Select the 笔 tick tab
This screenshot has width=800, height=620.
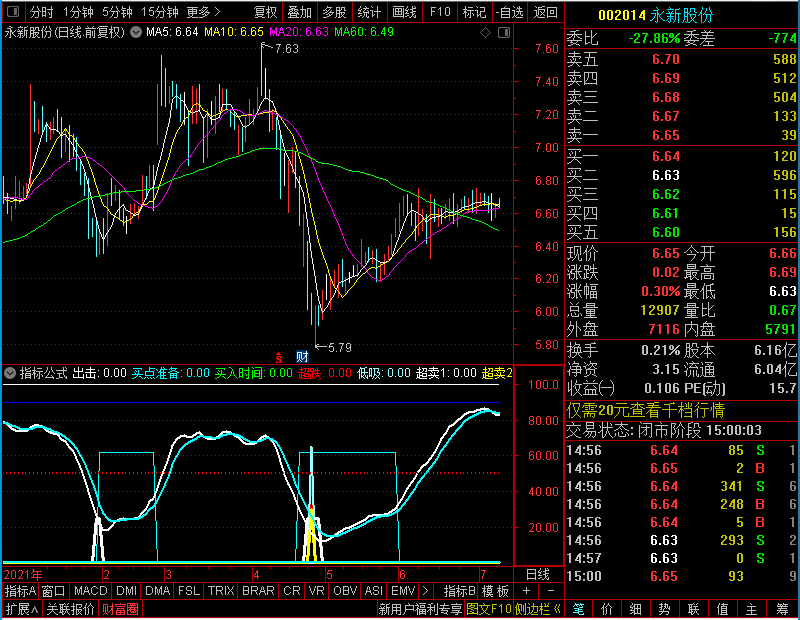click(x=578, y=609)
